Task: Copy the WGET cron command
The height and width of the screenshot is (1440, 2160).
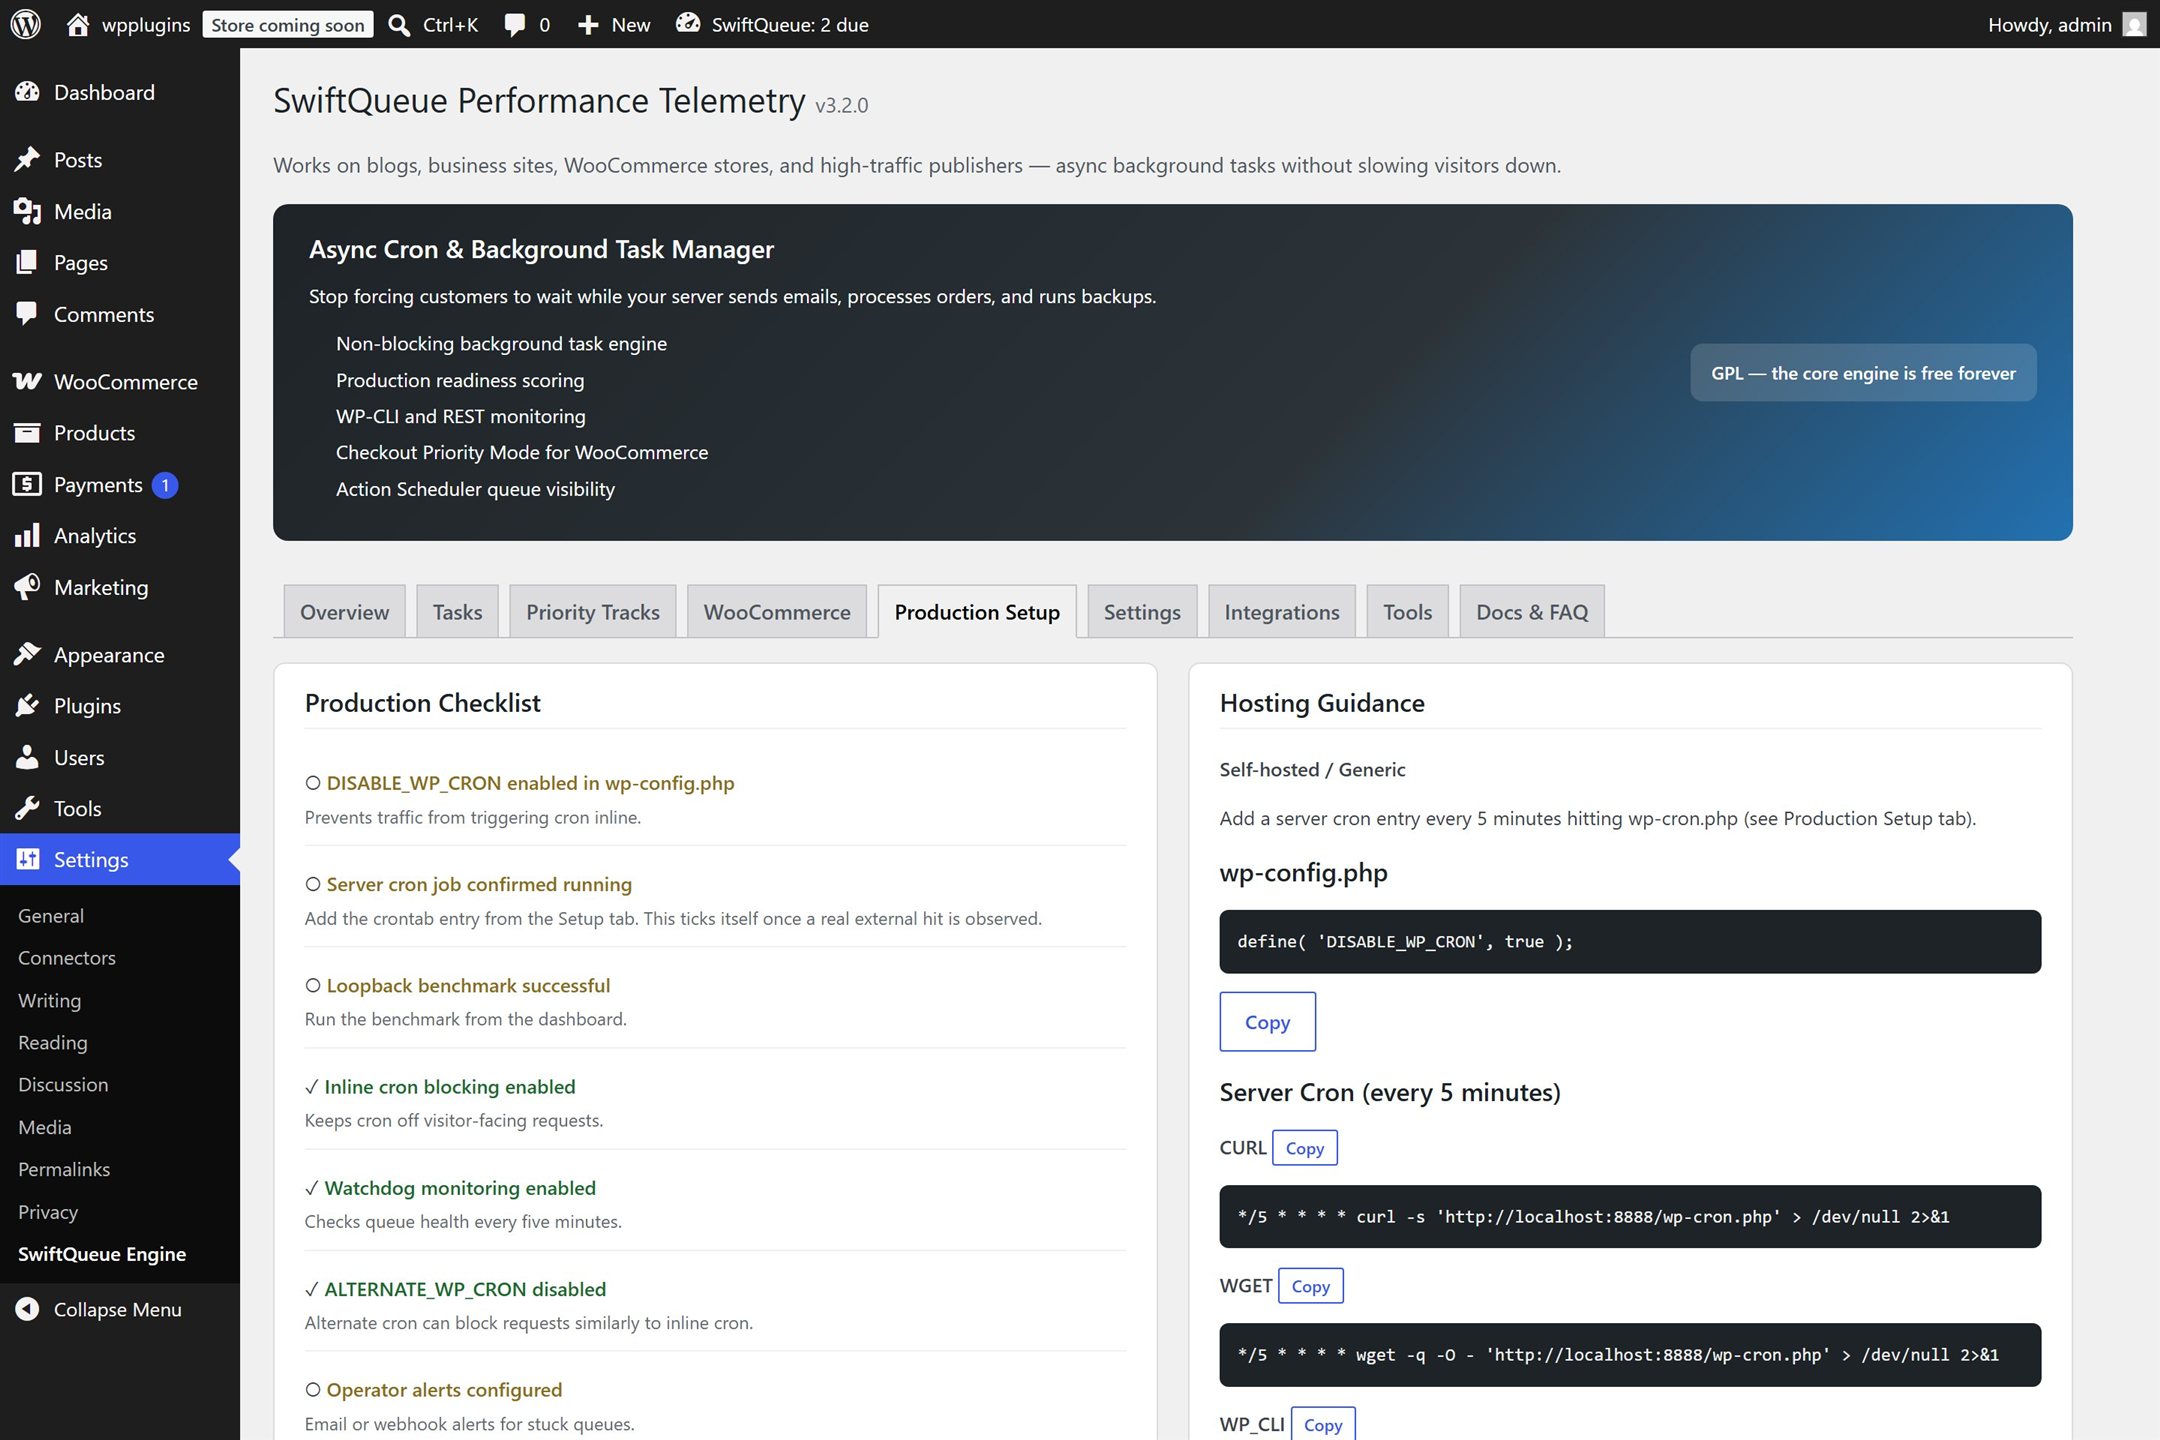Action: point(1310,1285)
